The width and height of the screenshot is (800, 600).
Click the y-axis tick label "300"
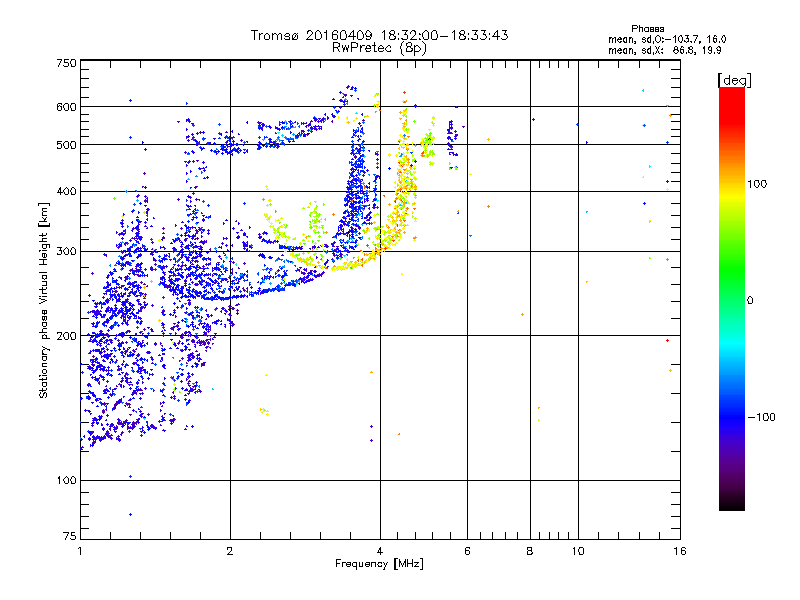[x=66, y=252]
